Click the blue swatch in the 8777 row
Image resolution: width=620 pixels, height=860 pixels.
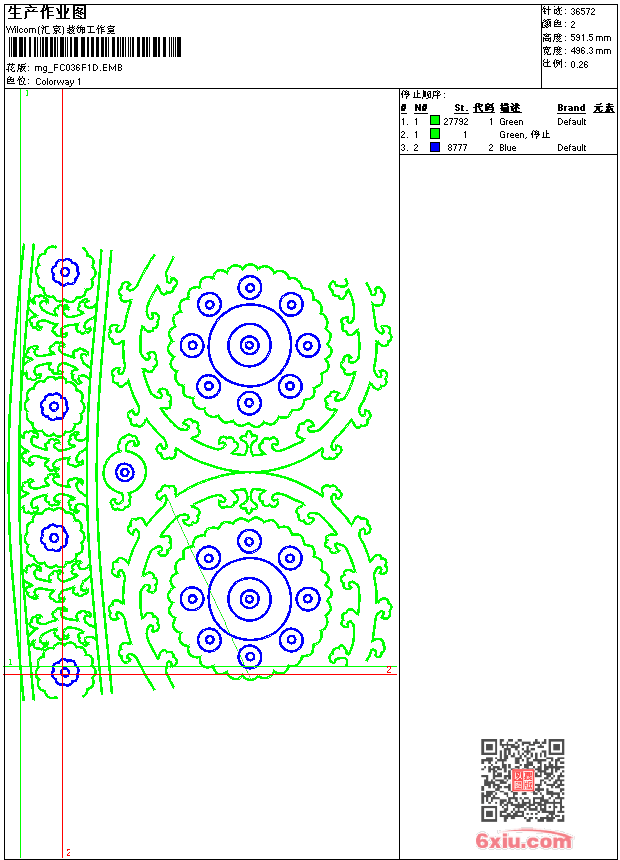pos(435,146)
